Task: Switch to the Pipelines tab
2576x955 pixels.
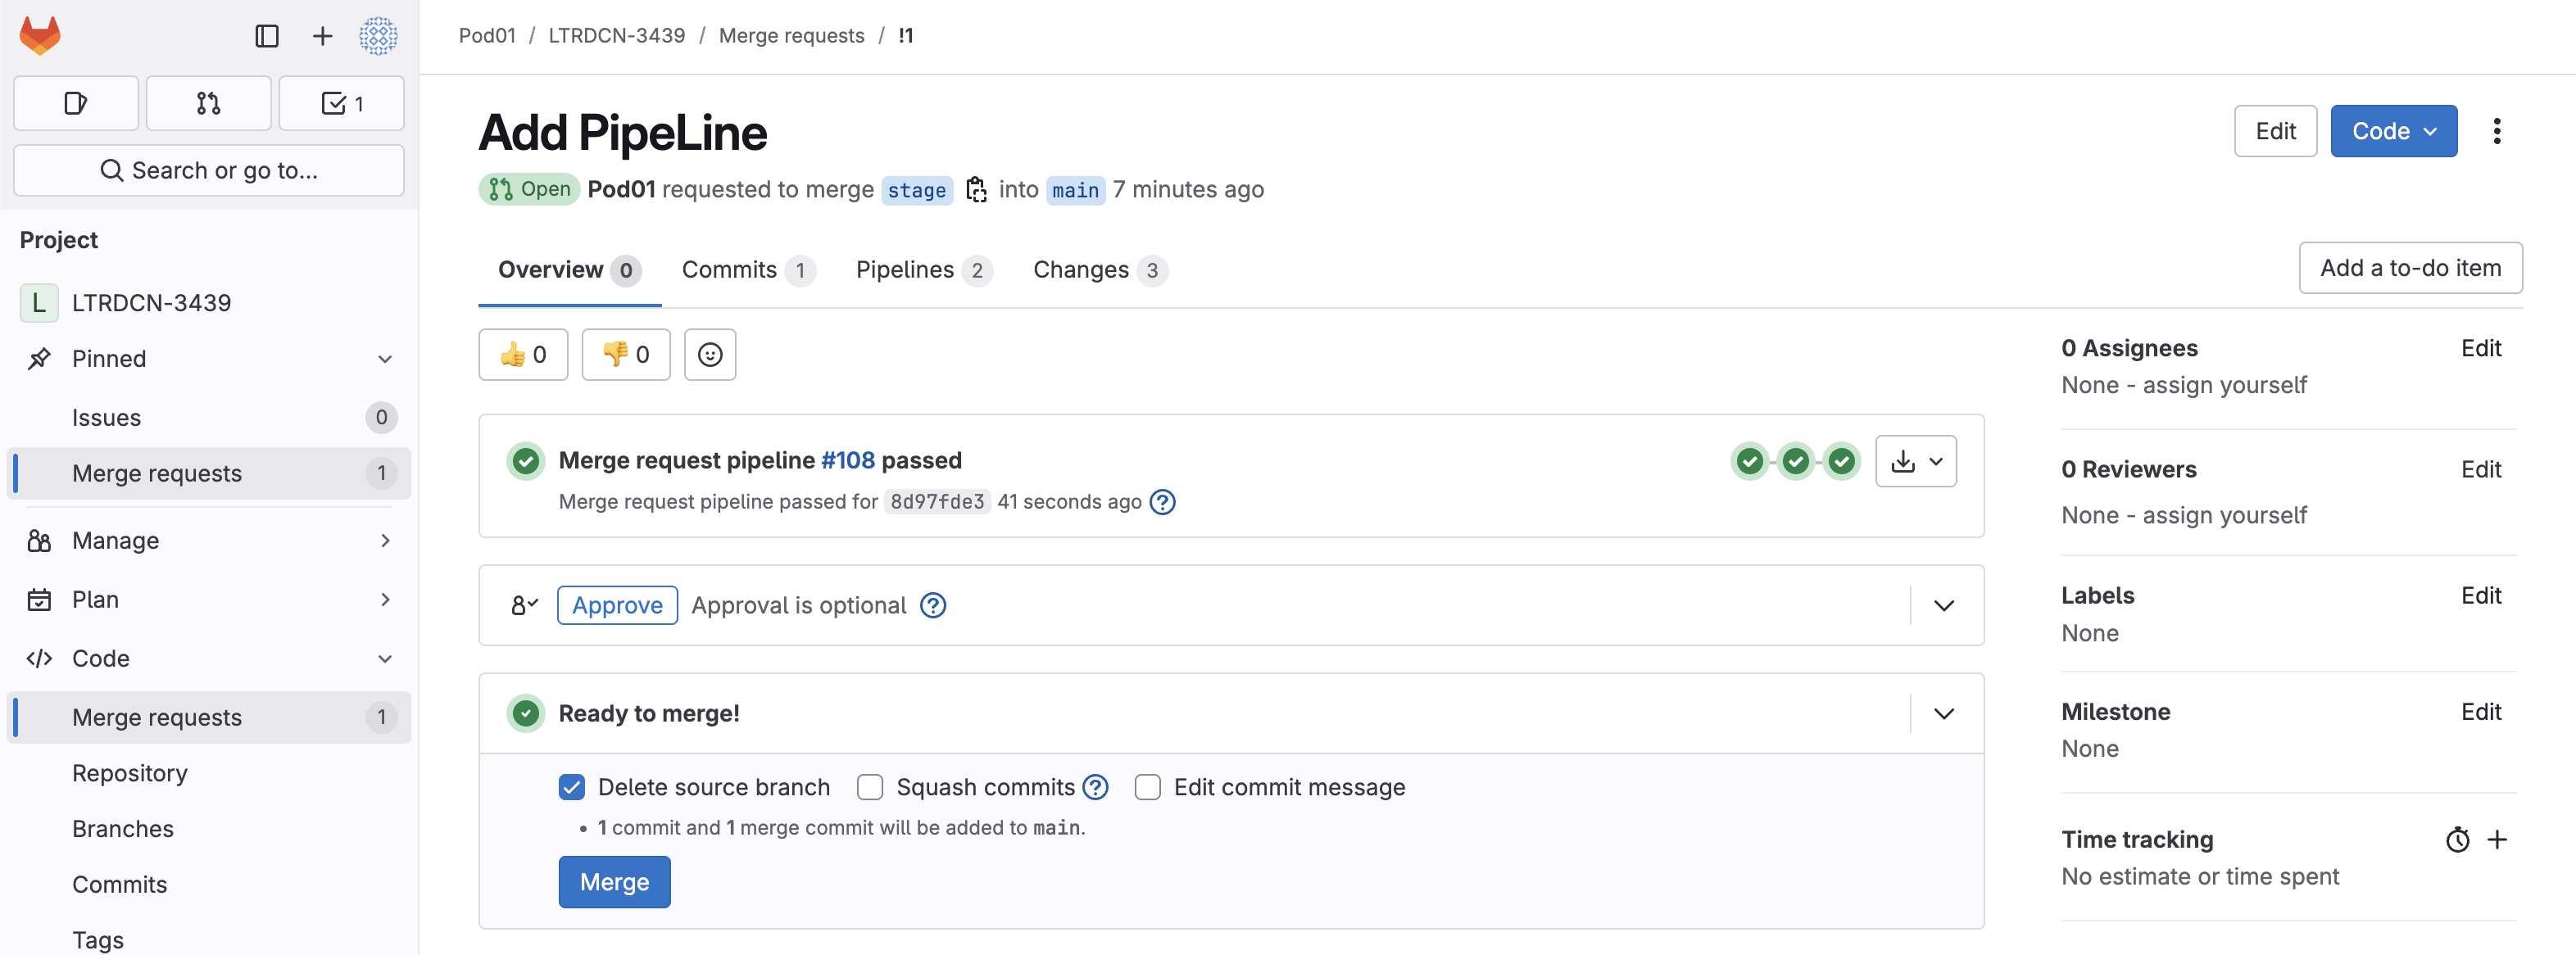Action: pos(922,270)
